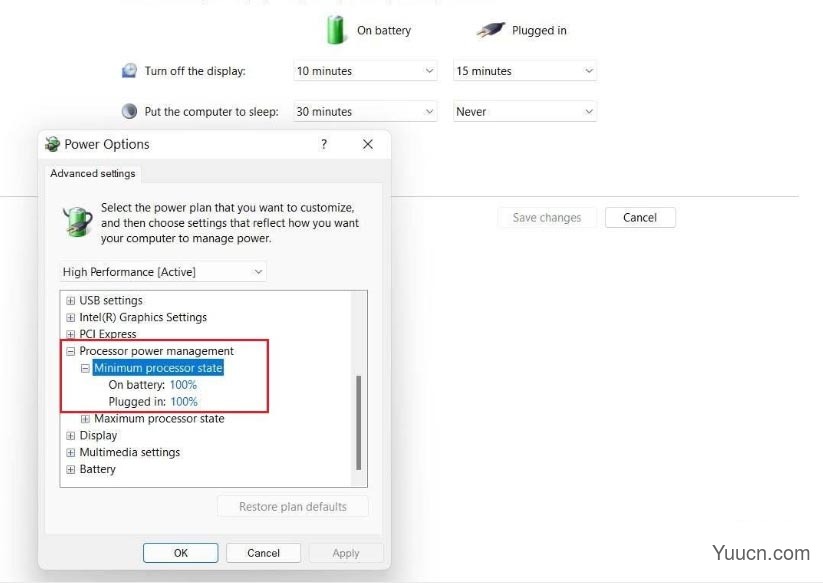Expand the Battery node
The width and height of the screenshot is (823, 583).
coord(70,469)
